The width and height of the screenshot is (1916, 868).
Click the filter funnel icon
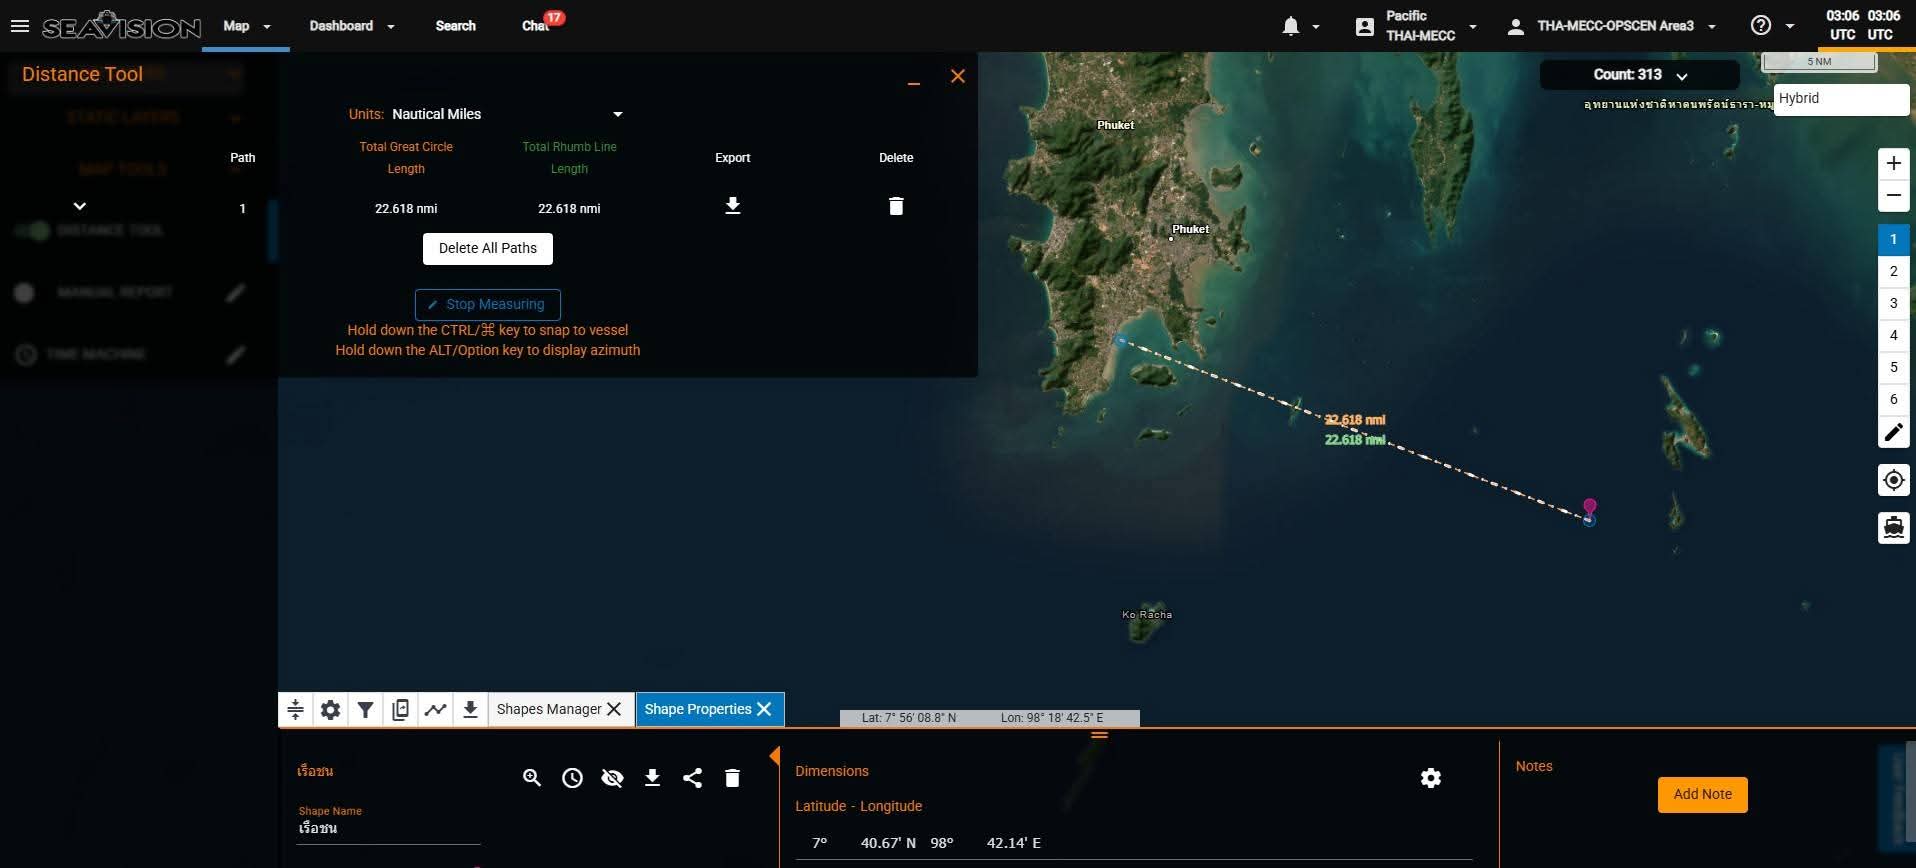click(365, 710)
